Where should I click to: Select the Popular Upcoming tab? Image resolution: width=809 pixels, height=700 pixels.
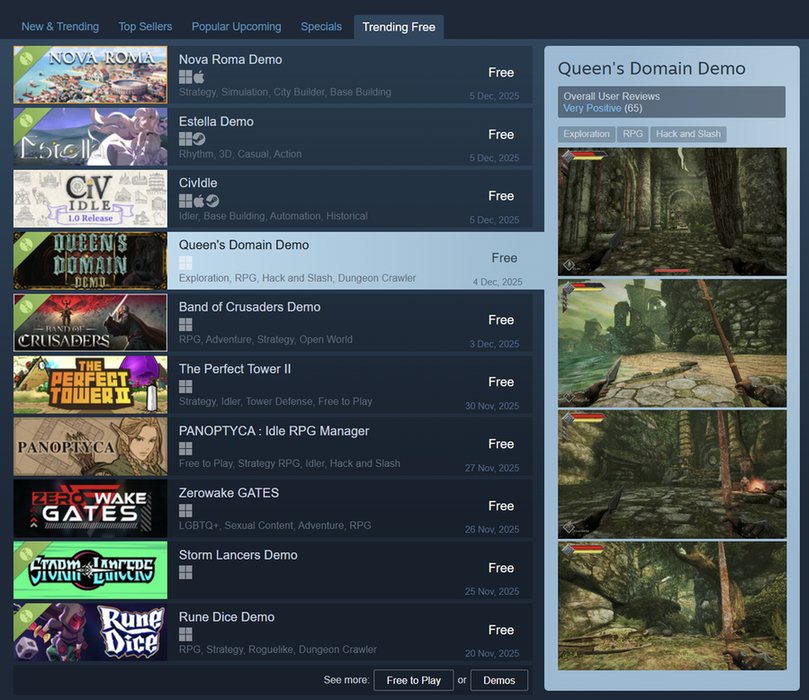coord(236,27)
